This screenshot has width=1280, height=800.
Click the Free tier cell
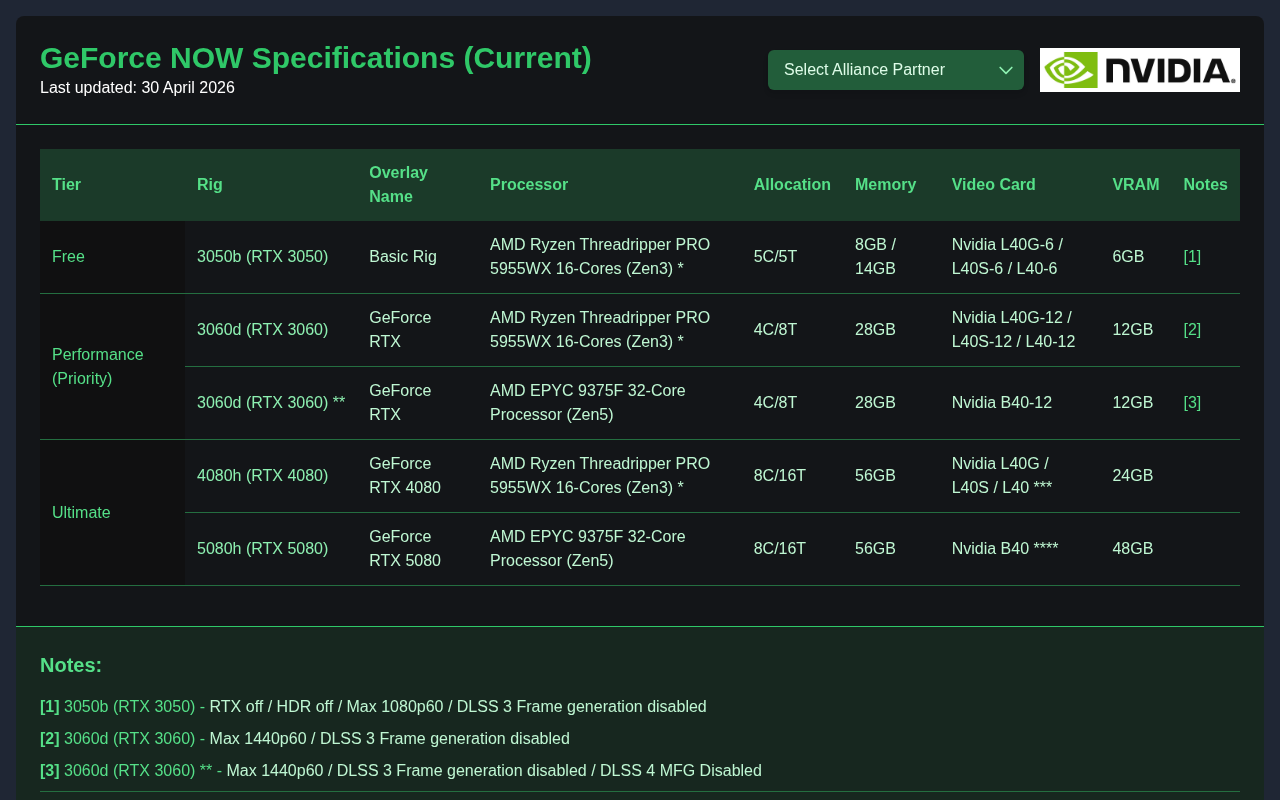(112, 257)
